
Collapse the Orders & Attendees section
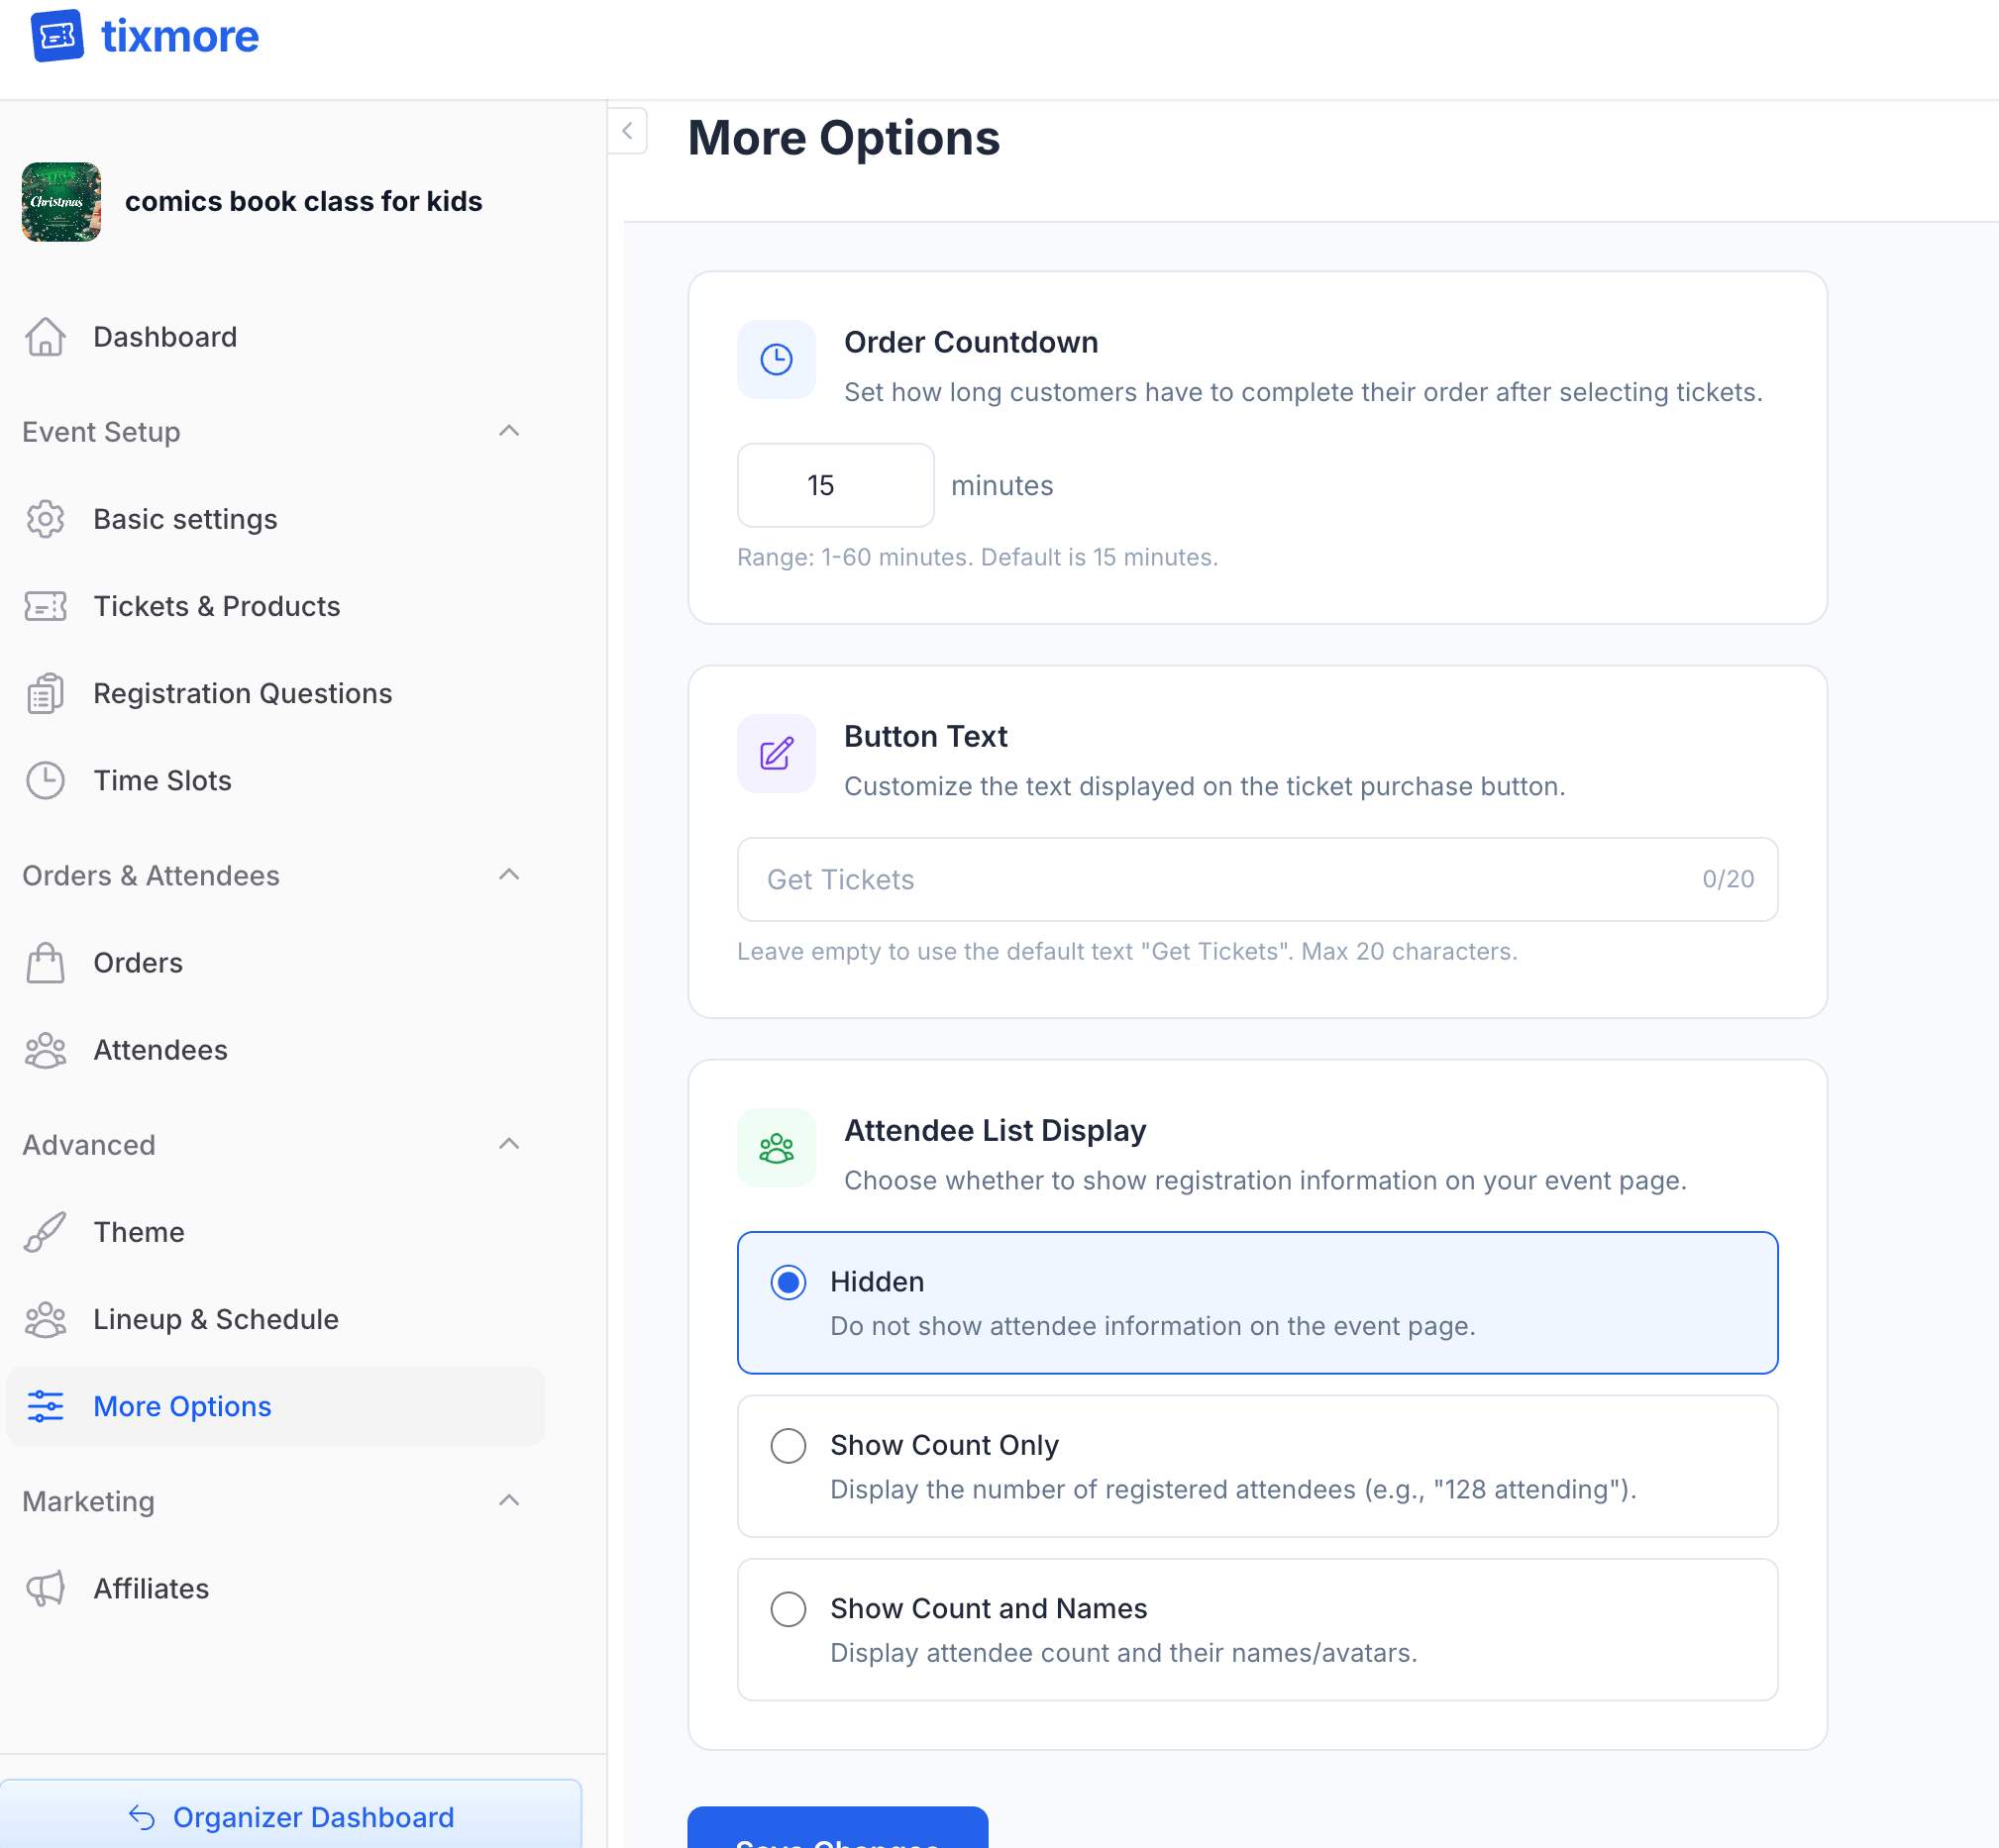[x=510, y=875]
